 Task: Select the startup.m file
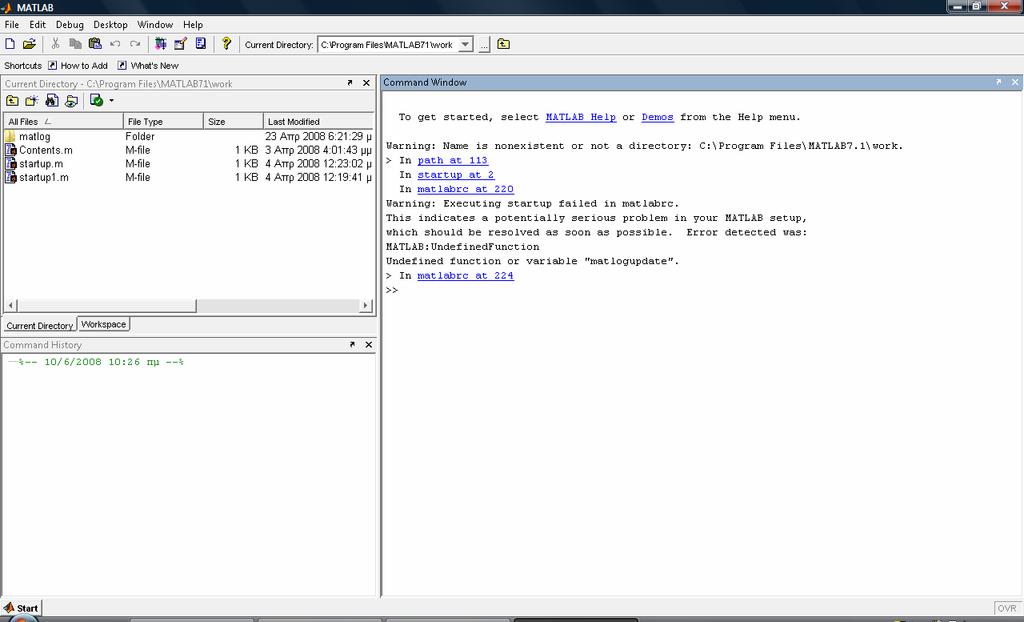click(41, 164)
